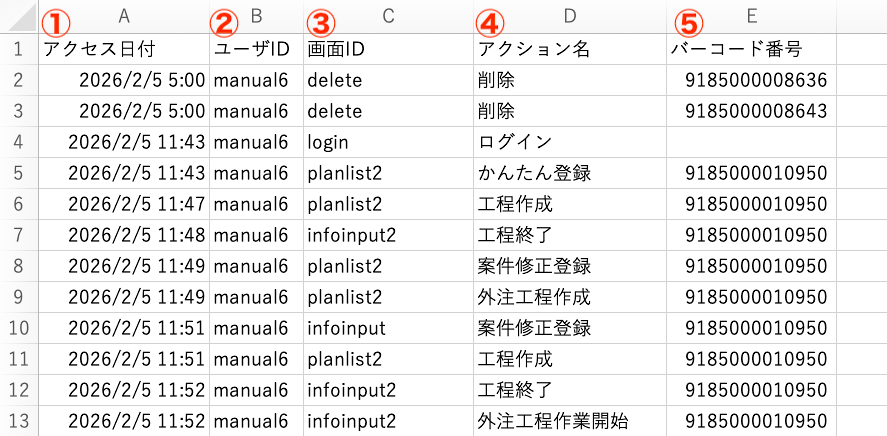Click barcode cell 9185000008636
The height and width of the screenshot is (436, 887).
756,80
